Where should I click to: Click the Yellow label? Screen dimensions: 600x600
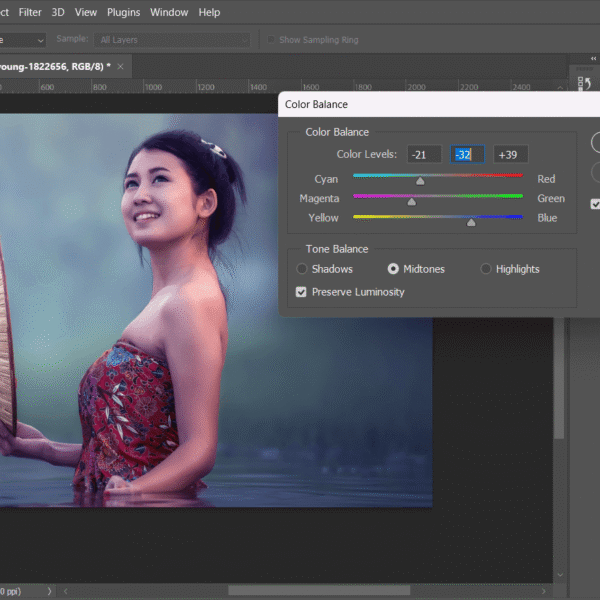(x=323, y=218)
